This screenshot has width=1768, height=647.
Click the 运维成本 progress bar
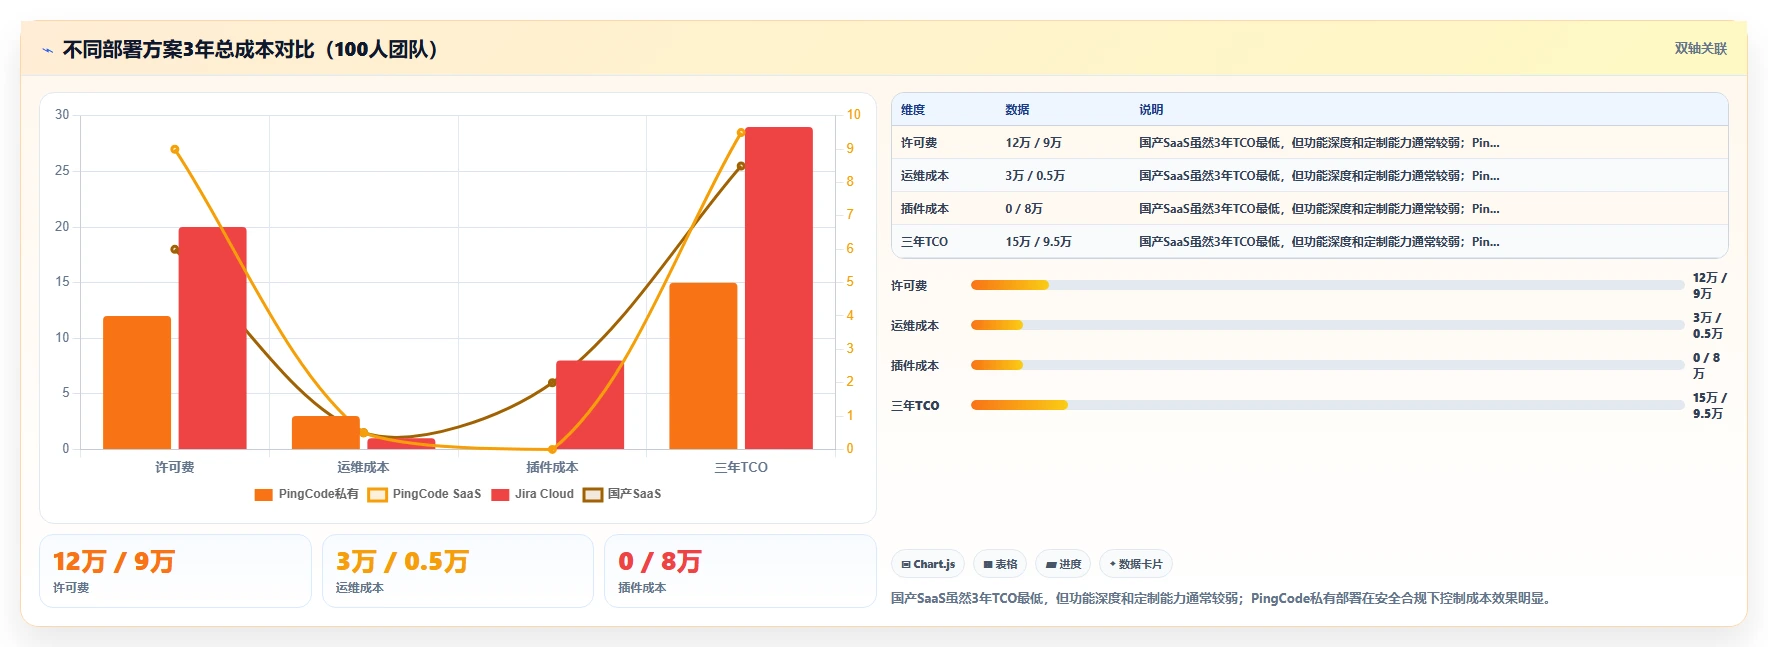(1327, 325)
